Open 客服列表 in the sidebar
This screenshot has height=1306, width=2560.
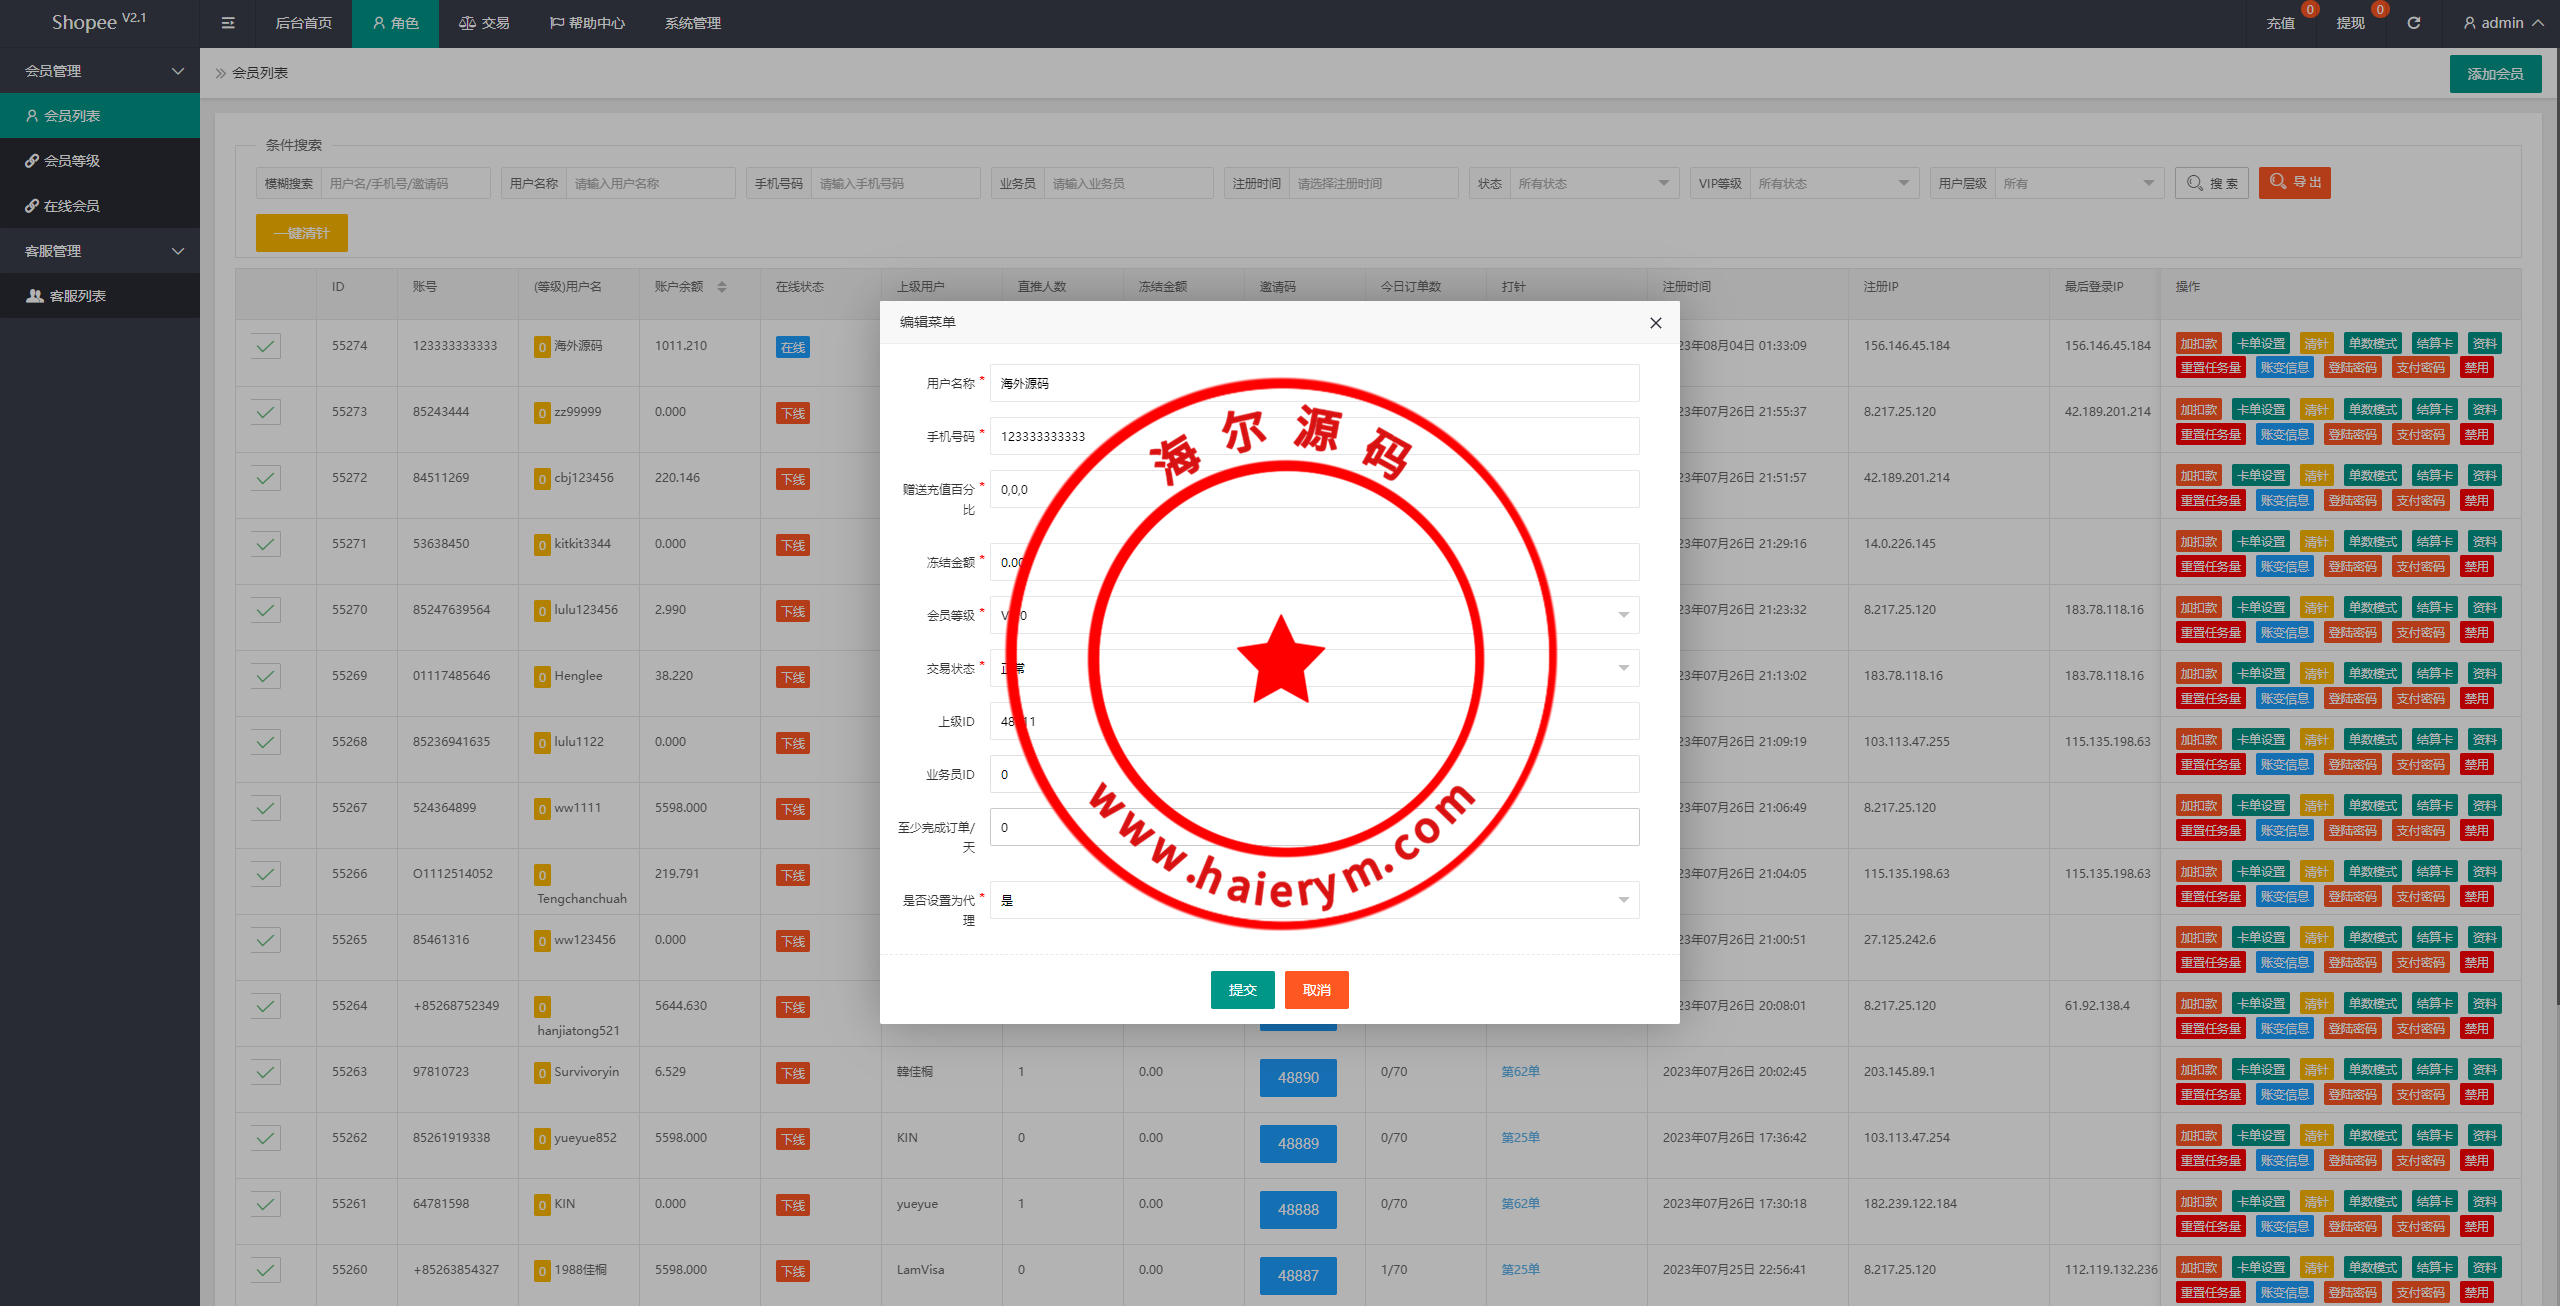77,296
